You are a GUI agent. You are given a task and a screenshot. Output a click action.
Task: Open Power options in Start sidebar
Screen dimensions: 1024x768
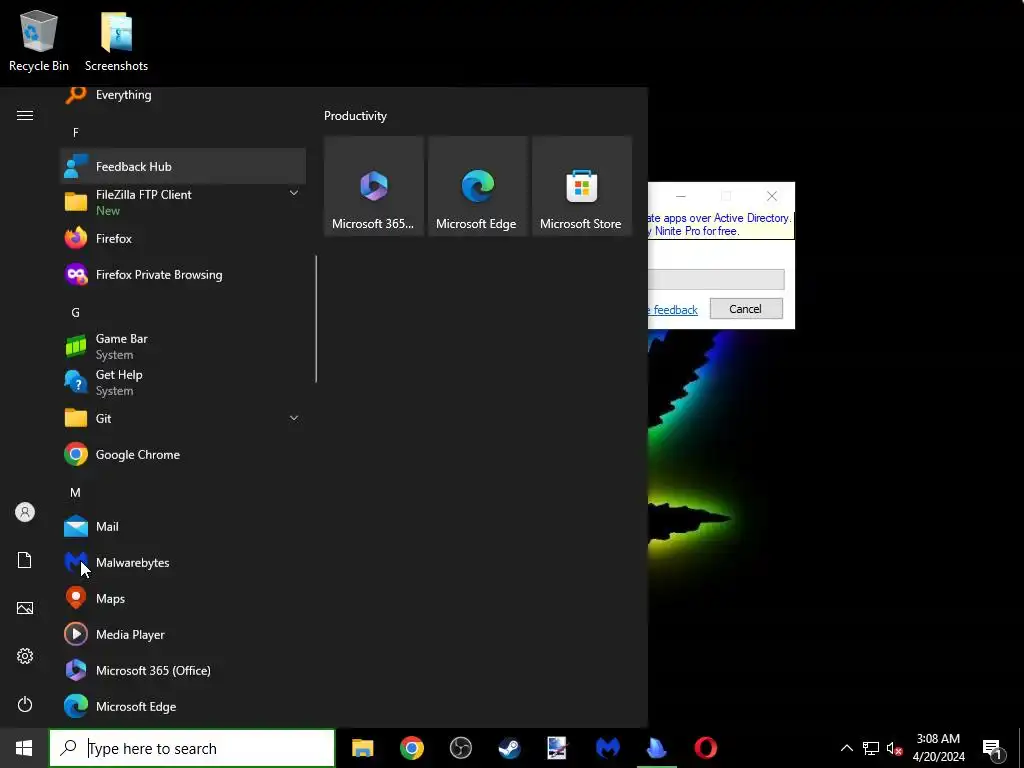coord(25,704)
